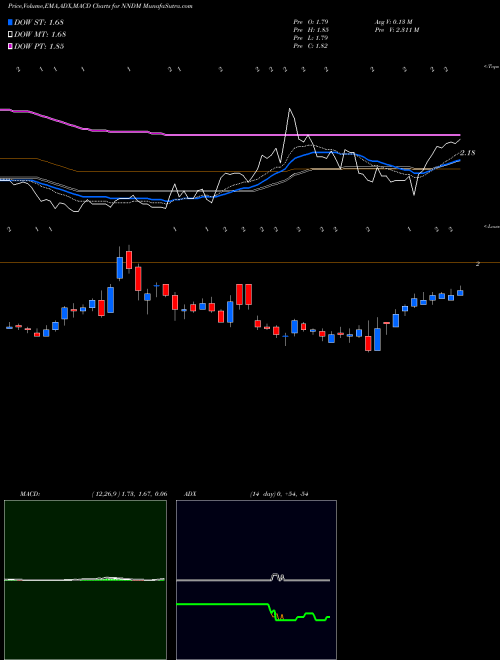Select the 'DOW PT: 1.85' legend label
Viewport: 500px width, 660px height.
coord(40,46)
